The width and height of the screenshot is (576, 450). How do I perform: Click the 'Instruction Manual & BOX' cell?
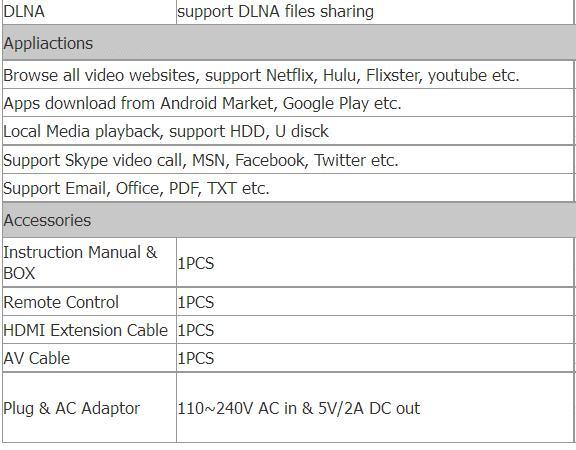click(89, 262)
